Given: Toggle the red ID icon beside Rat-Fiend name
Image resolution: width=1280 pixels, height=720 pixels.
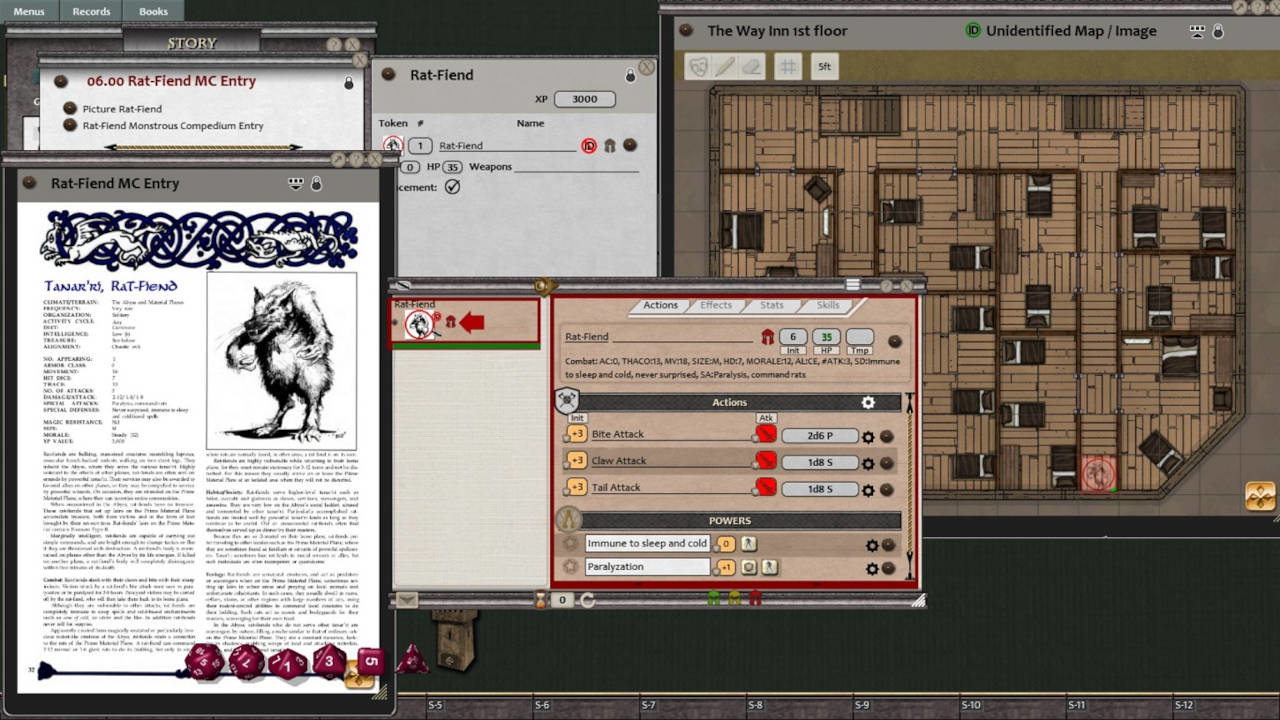Looking at the screenshot, I should pyautogui.click(x=589, y=146).
